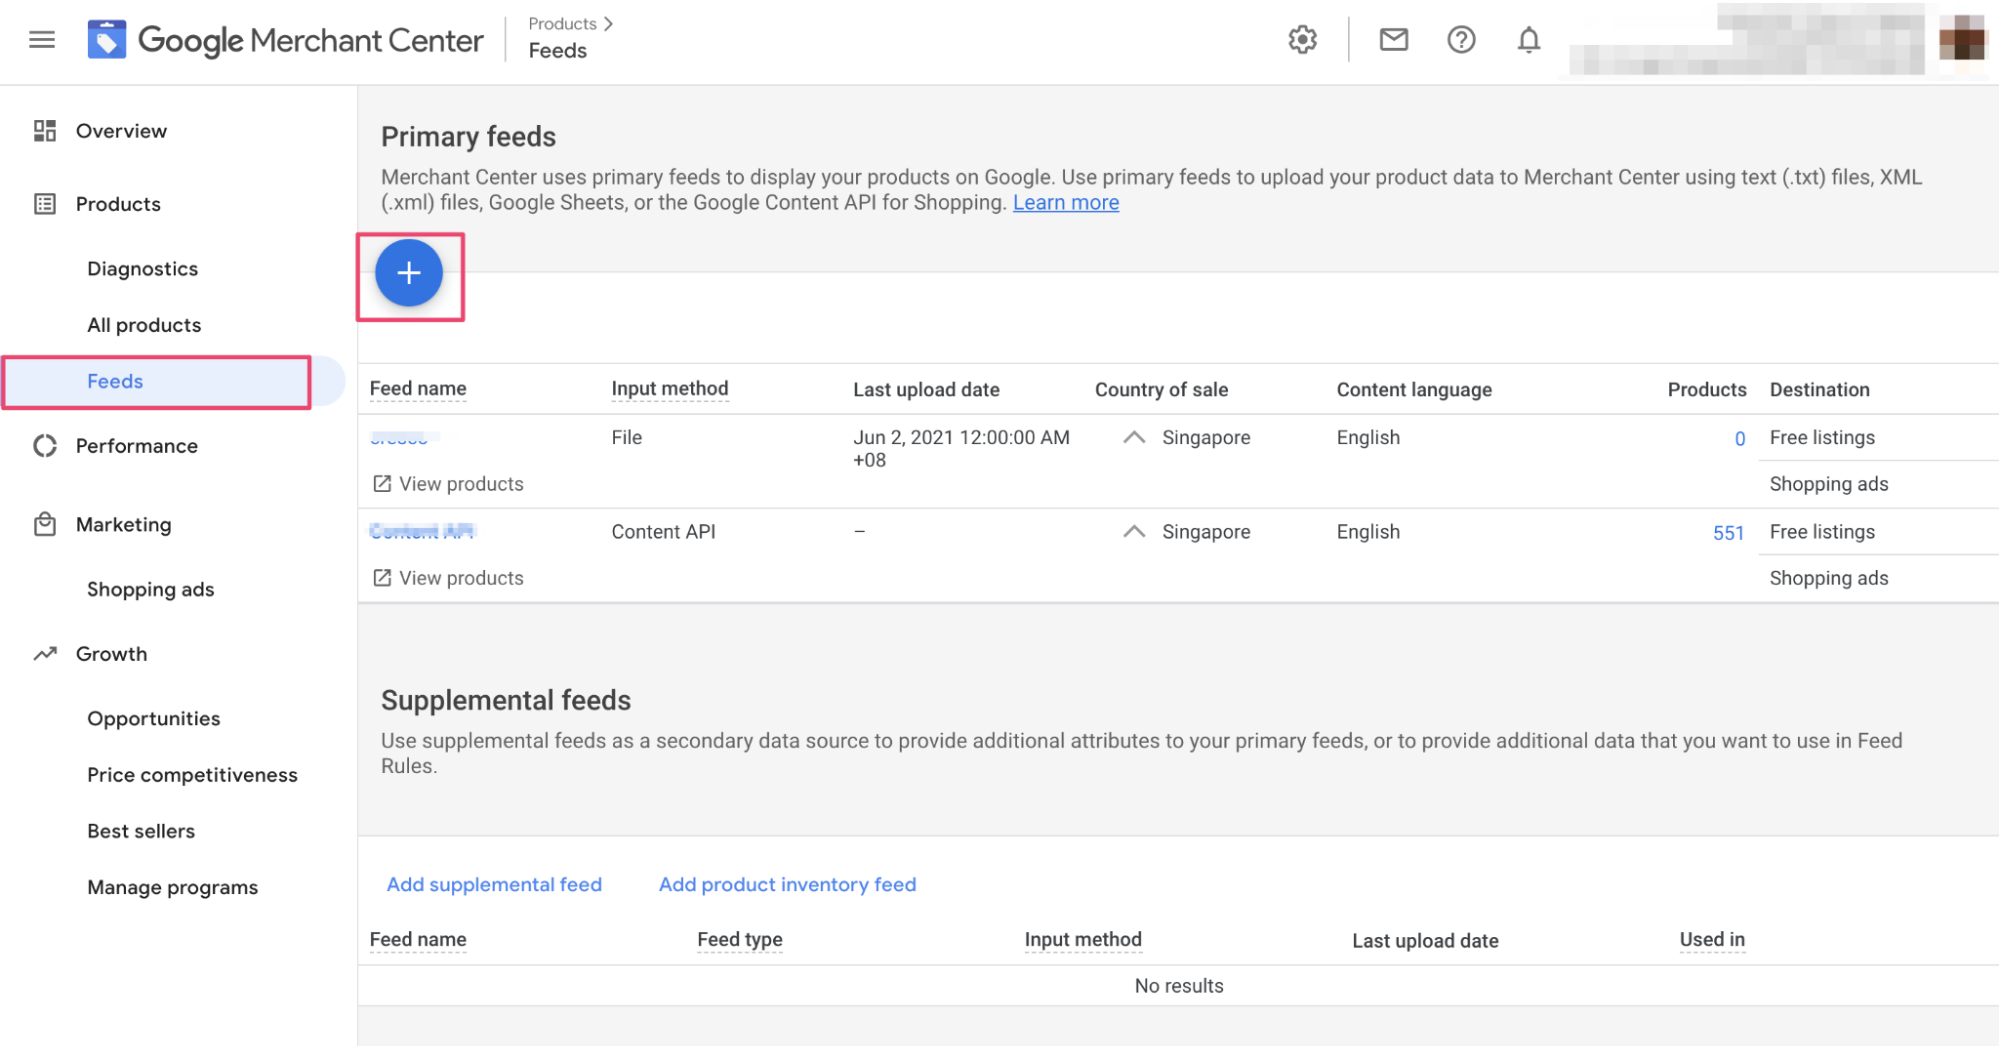1999x1047 pixels.
Task: Click Destination column header
Action: click(x=1819, y=390)
